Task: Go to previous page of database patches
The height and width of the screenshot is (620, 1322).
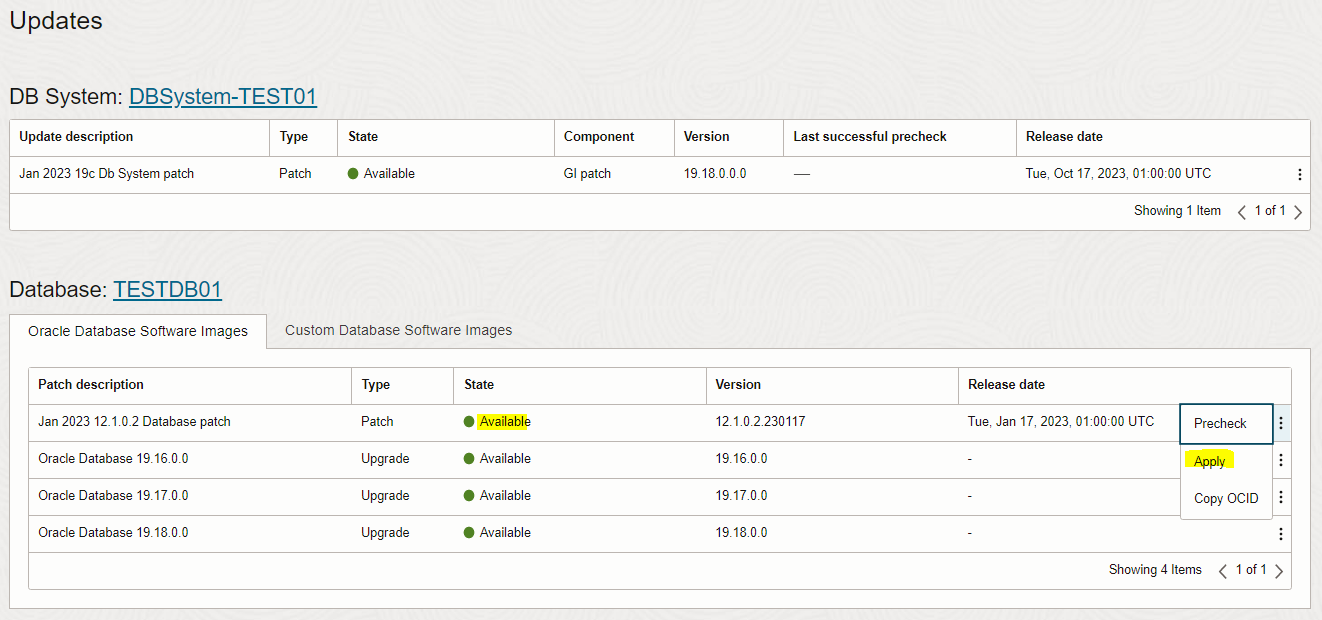Action: 1223,571
